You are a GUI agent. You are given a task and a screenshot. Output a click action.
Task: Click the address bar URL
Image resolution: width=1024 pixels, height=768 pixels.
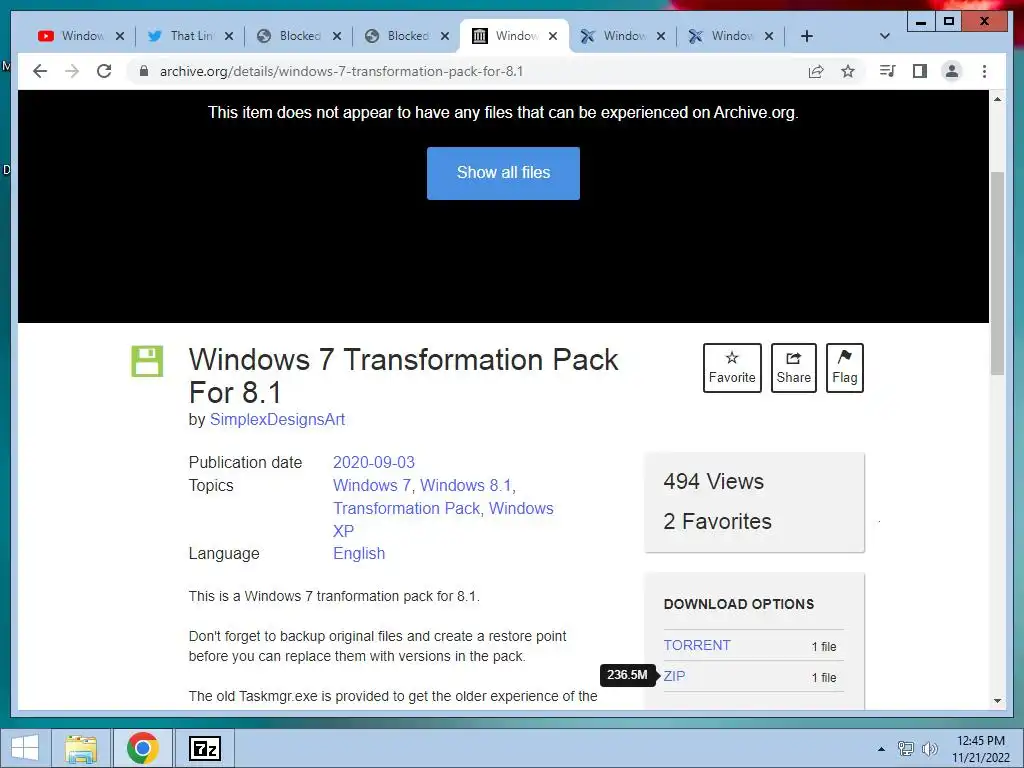(342, 71)
